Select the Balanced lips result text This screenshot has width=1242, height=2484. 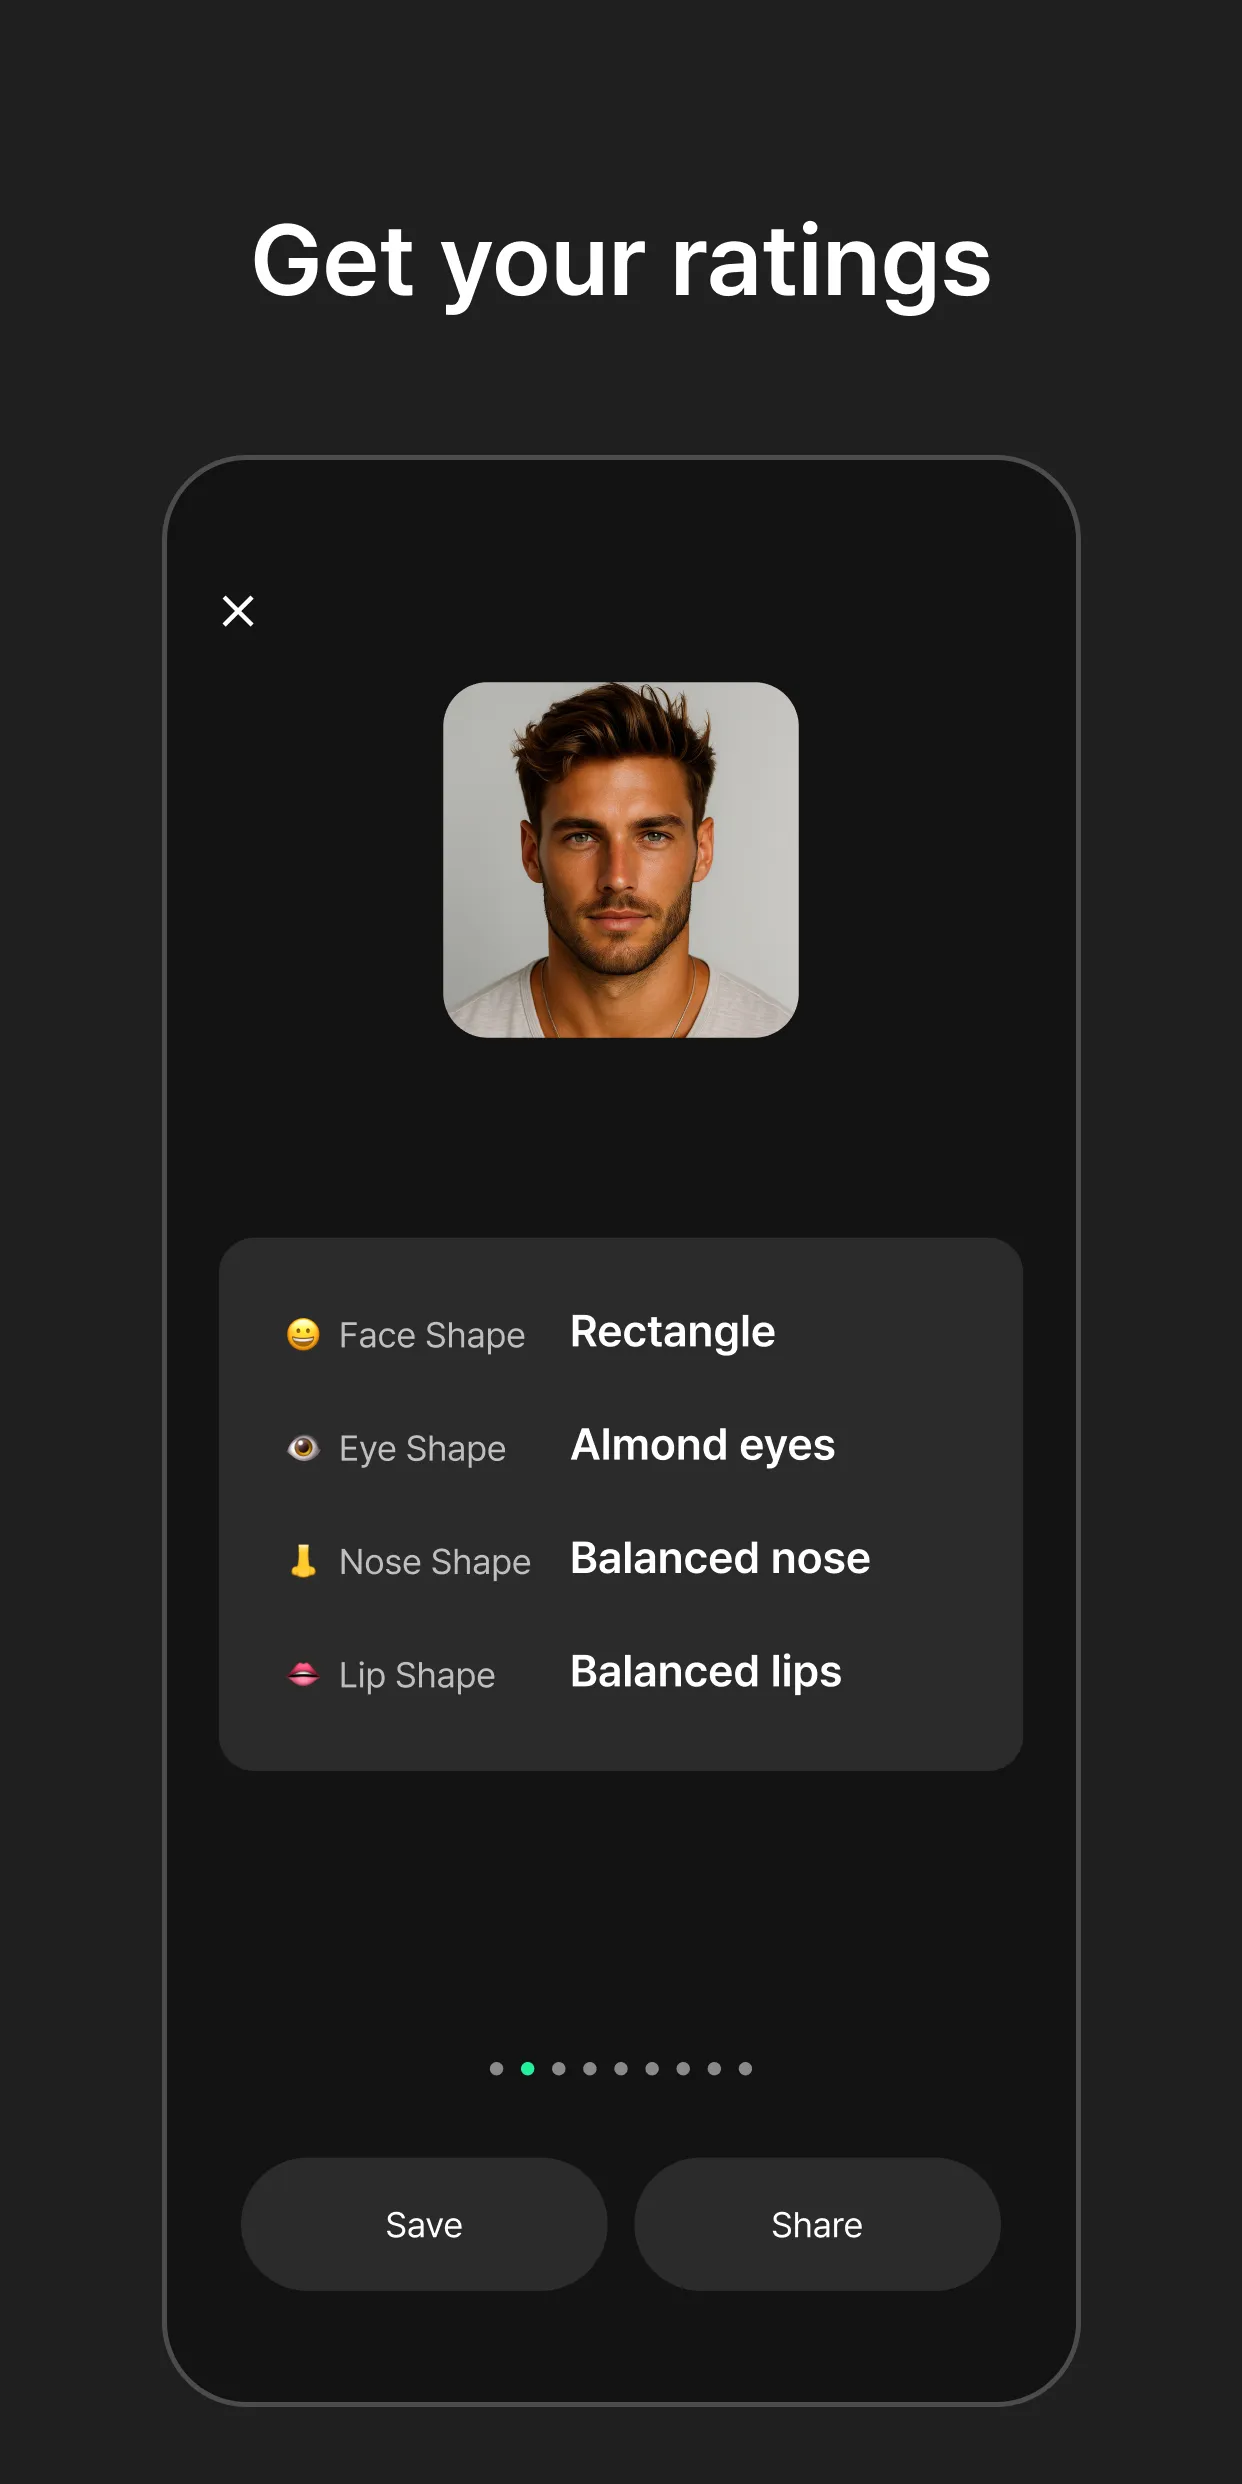pyautogui.click(x=705, y=1671)
